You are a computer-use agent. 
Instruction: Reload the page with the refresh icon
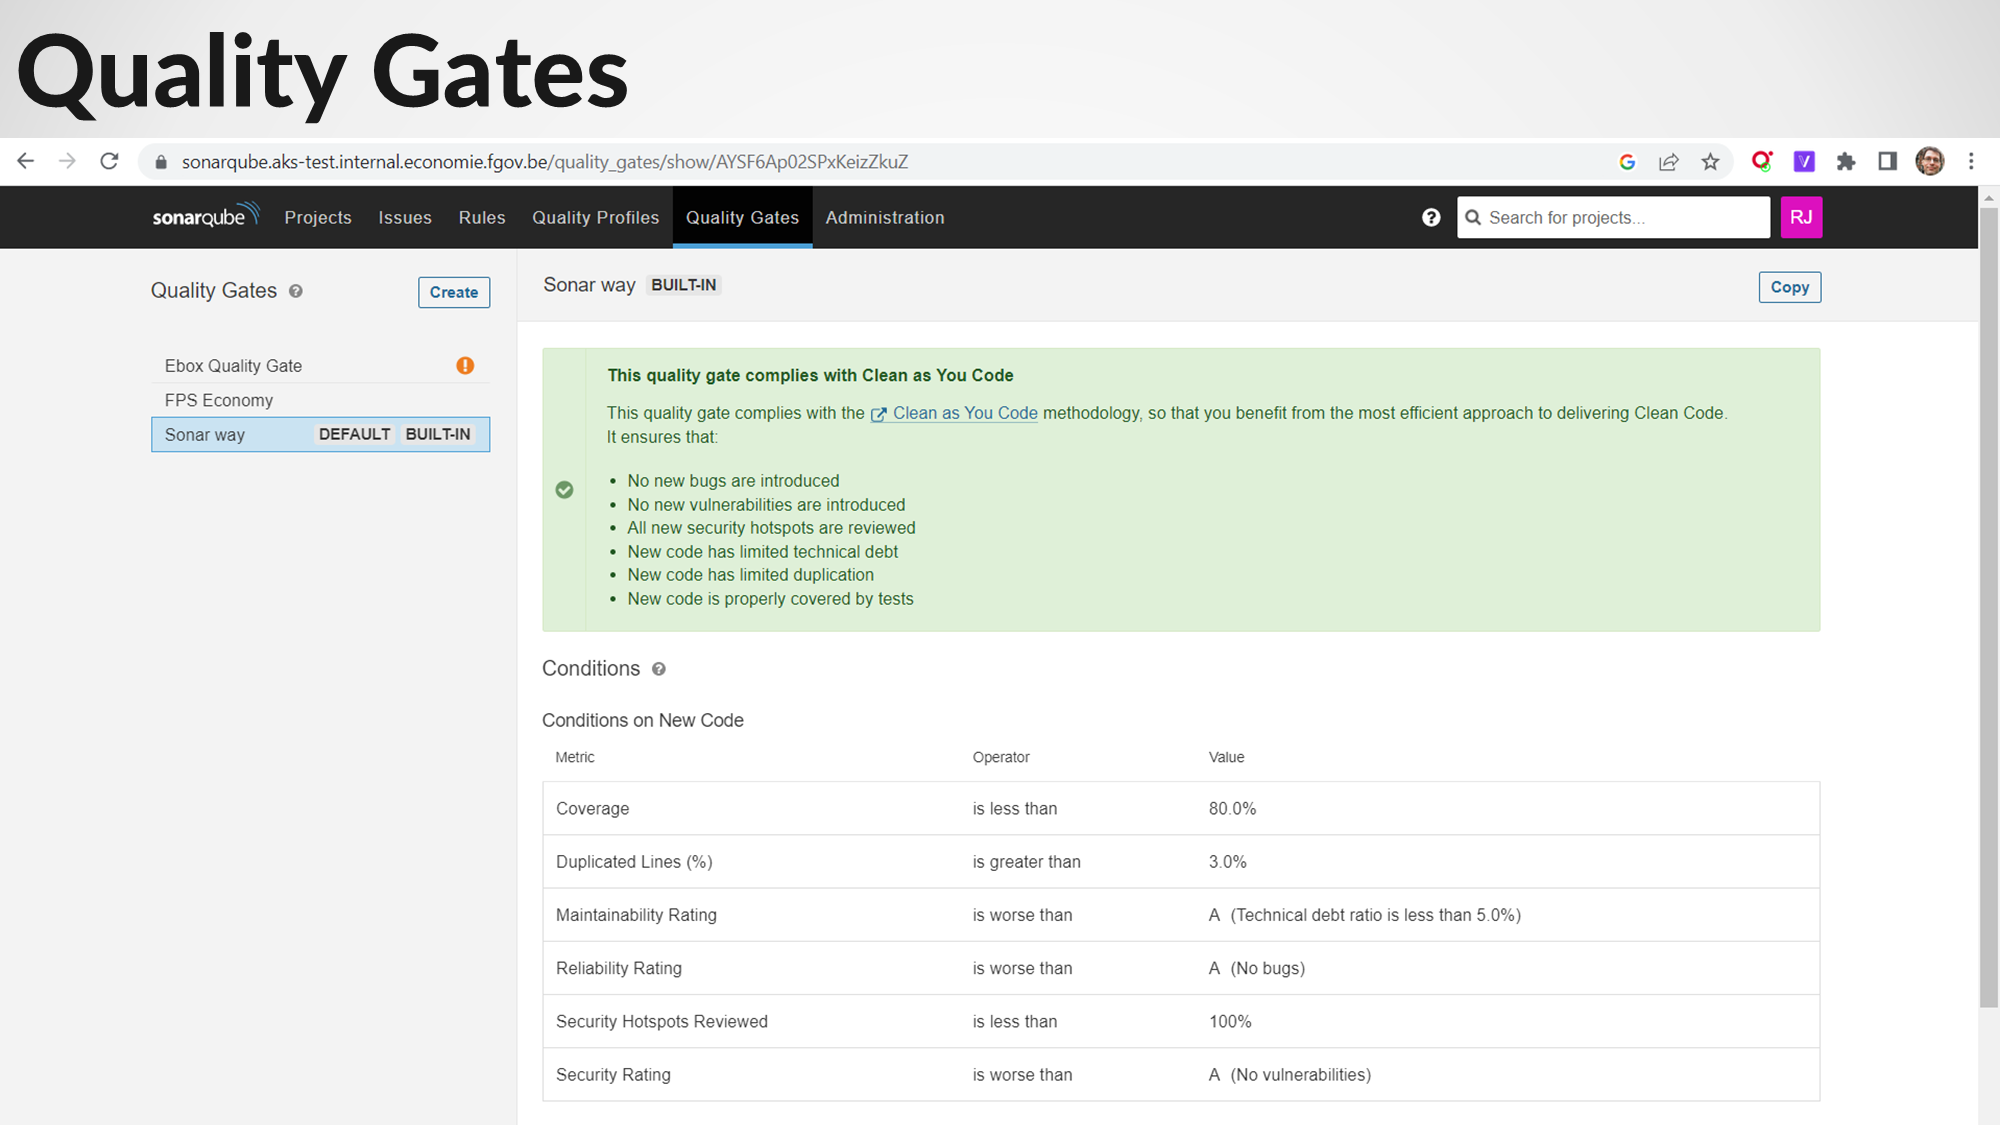[109, 161]
